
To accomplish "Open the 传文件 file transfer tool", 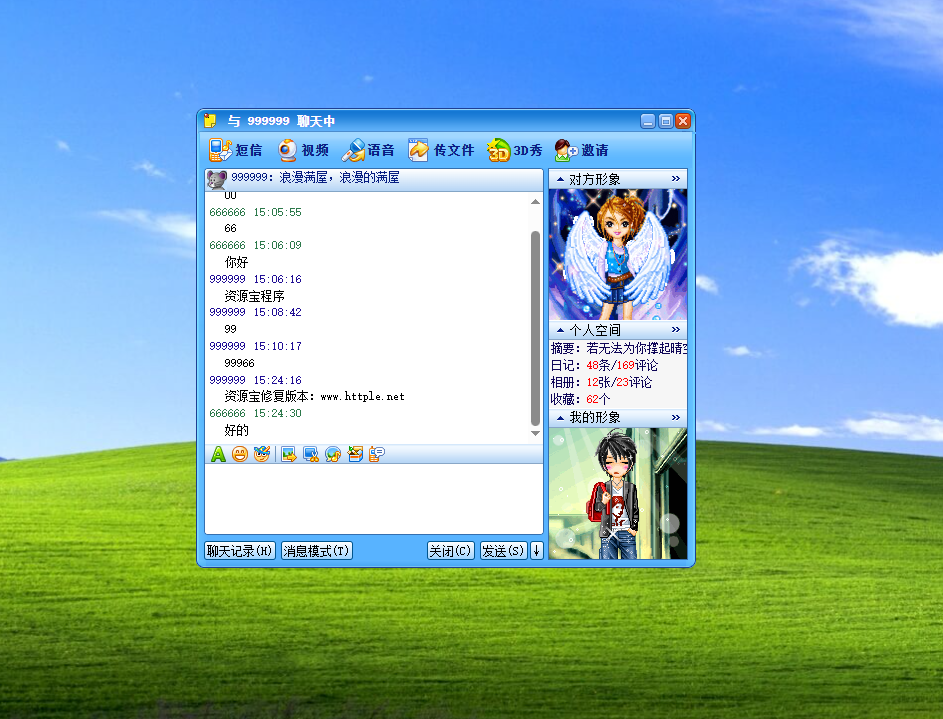I will coord(440,149).
